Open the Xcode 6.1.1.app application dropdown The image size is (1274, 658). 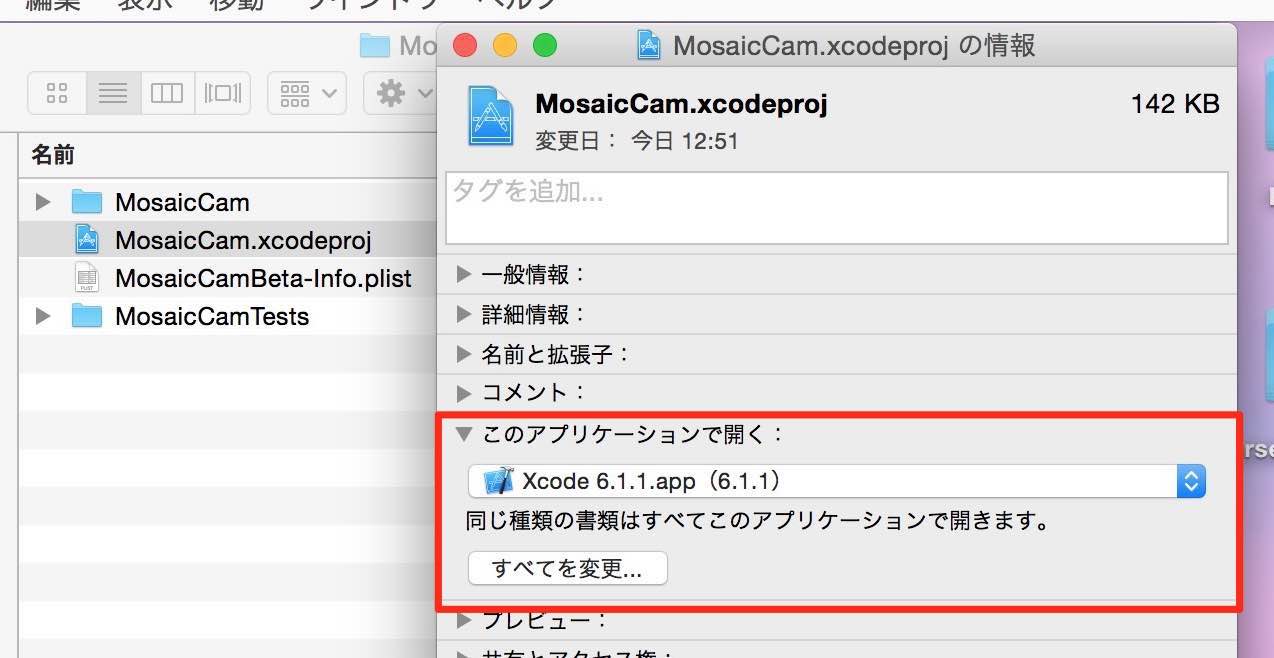coord(837,481)
